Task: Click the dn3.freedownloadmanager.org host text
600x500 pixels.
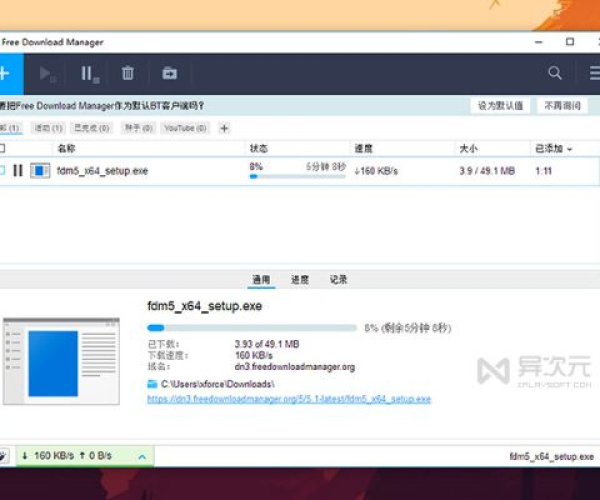Action: click(295, 367)
